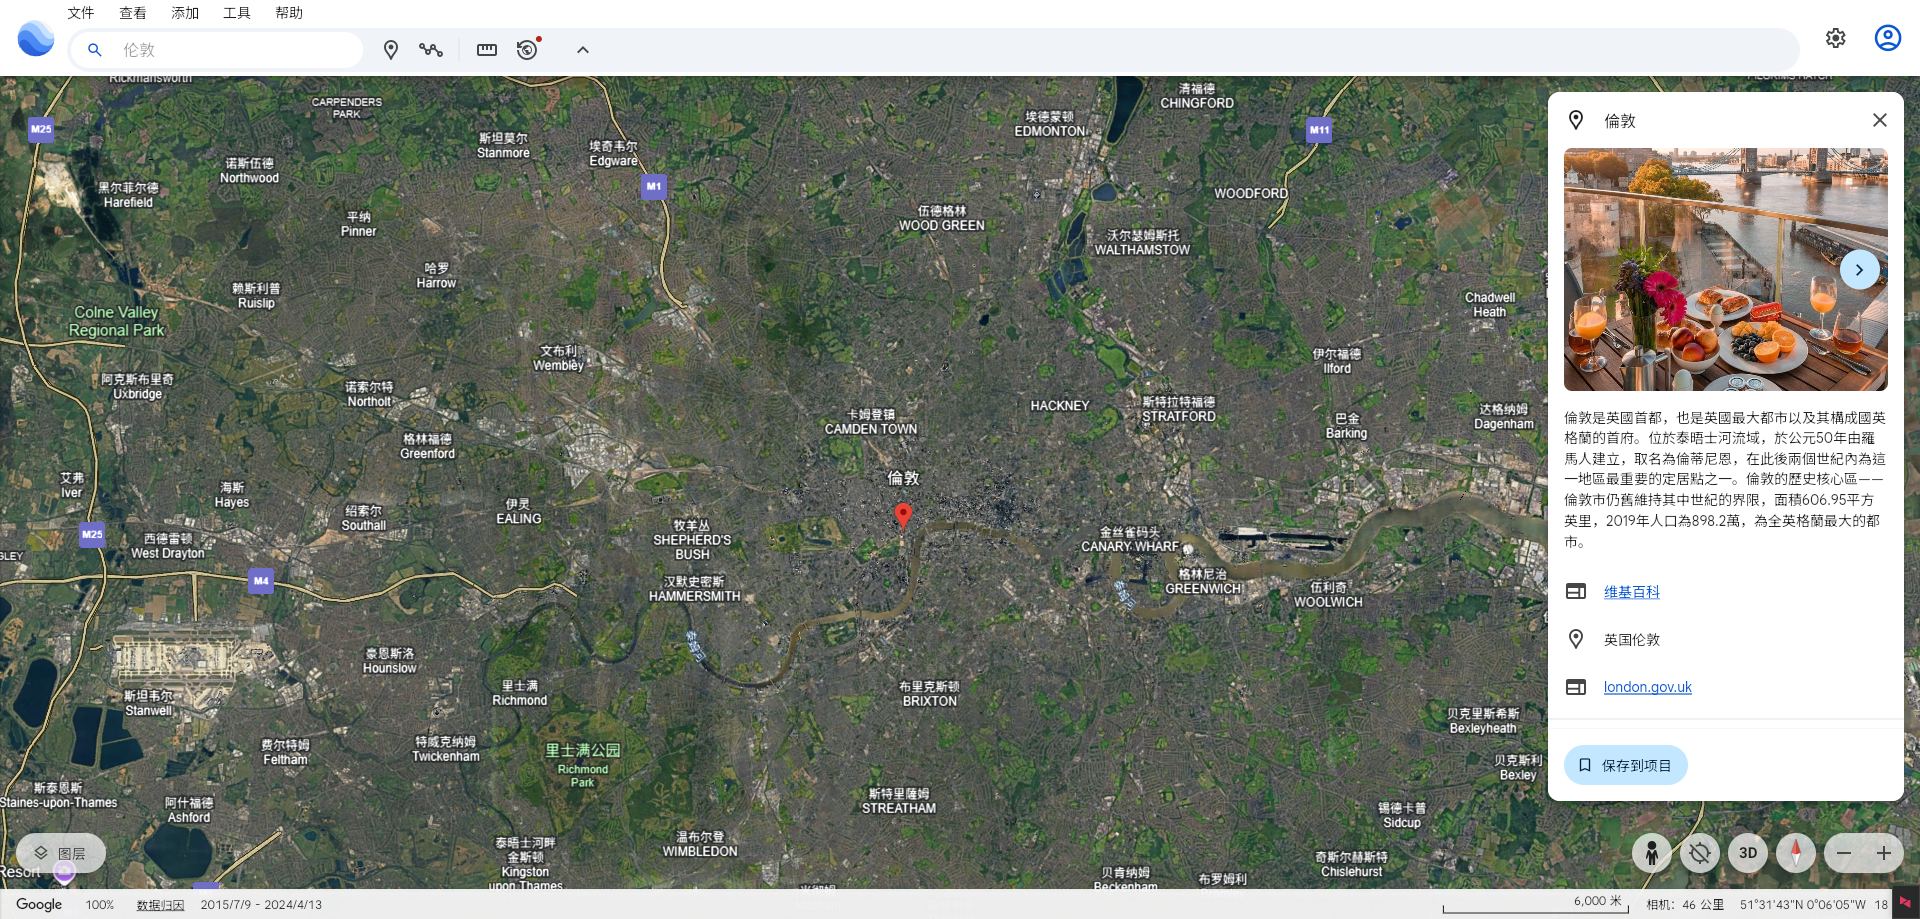Image resolution: width=1920 pixels, height=919 pixels.
Task: Select the ruler measure tool
Action: [x=487, y=49]
